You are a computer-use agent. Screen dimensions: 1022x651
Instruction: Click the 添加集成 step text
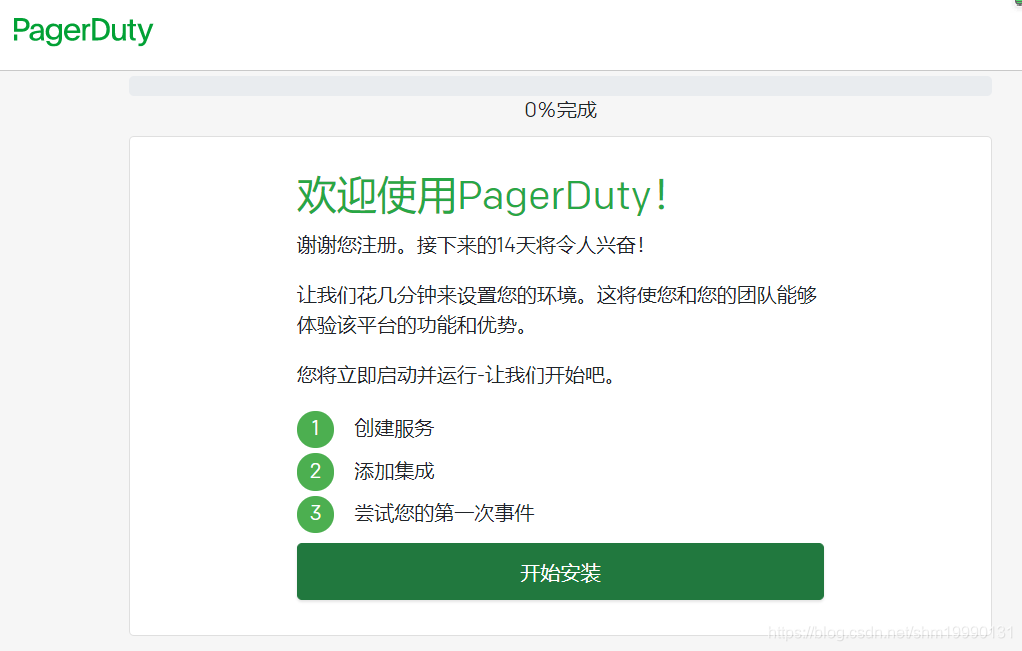(394, 470)
